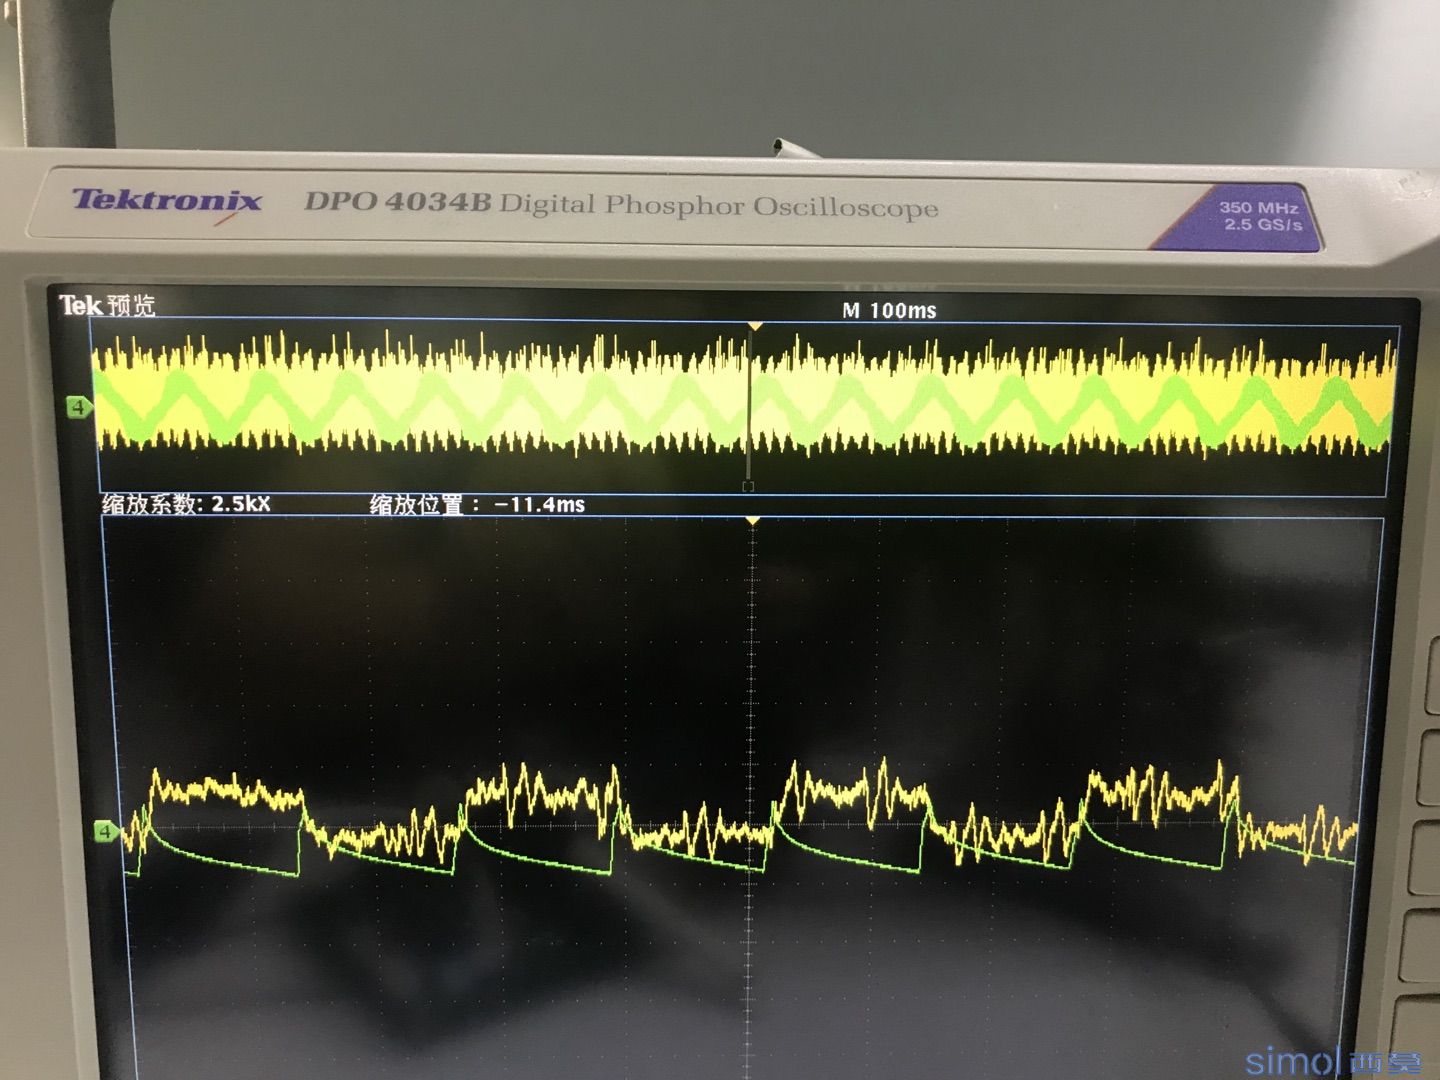Click channel 4 ground marker in zoomed view
The height and width of the screenshot is (1080, 1440).
[x=106, y=830]
